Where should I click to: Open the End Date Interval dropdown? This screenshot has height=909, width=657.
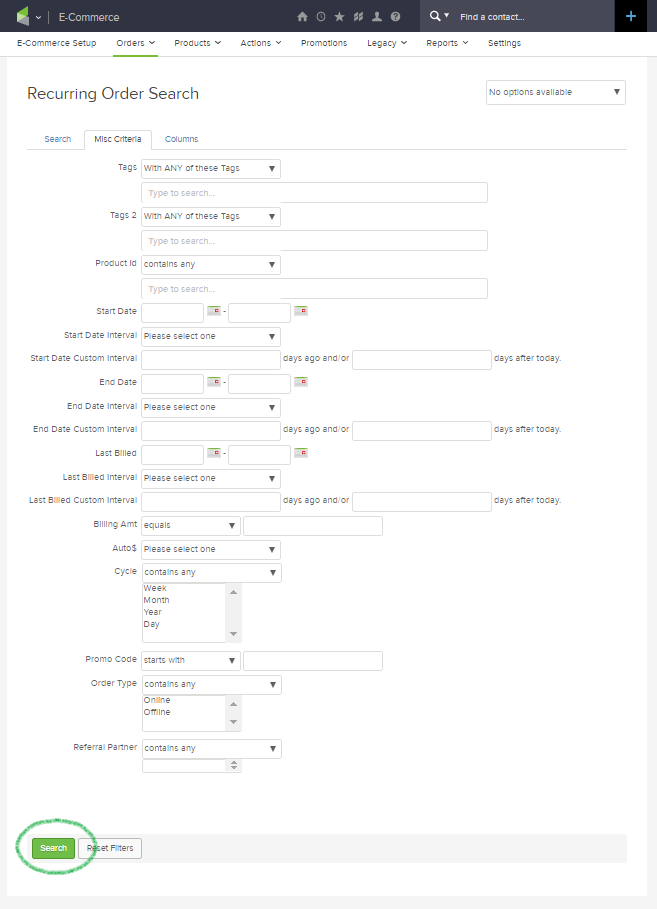(x=210, y=408)
